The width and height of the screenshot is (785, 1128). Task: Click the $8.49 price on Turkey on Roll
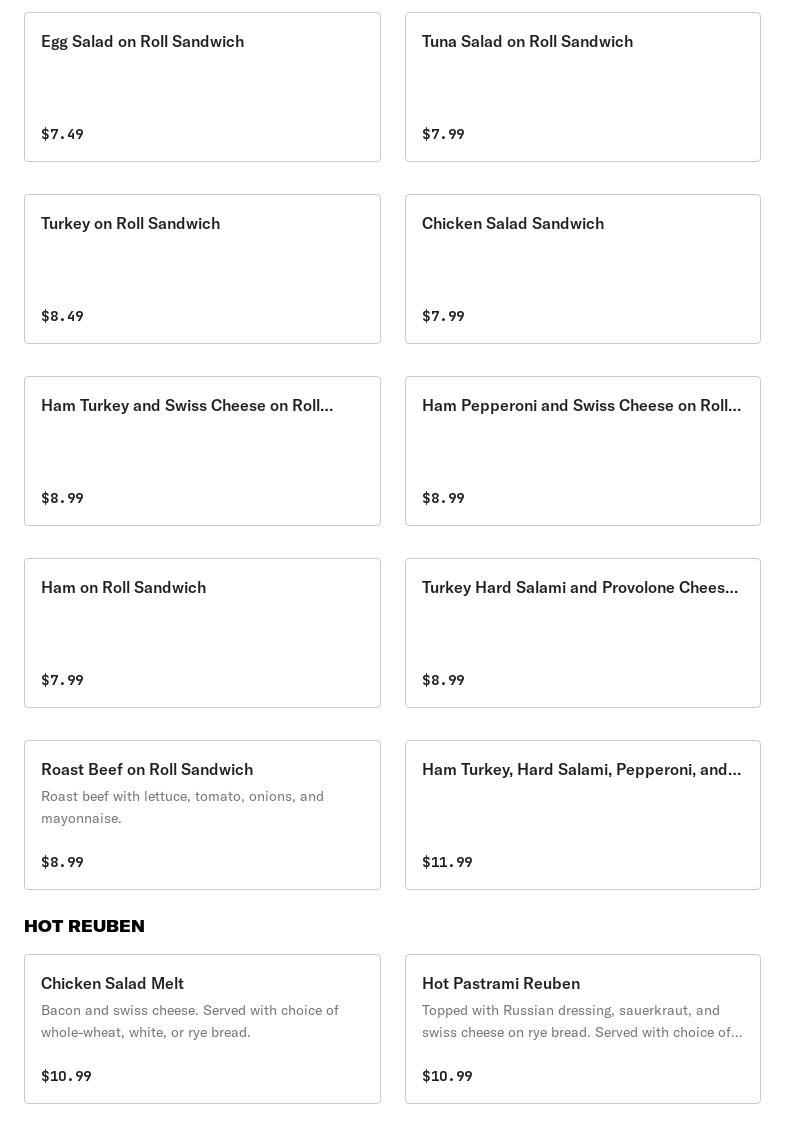(62, 316)
